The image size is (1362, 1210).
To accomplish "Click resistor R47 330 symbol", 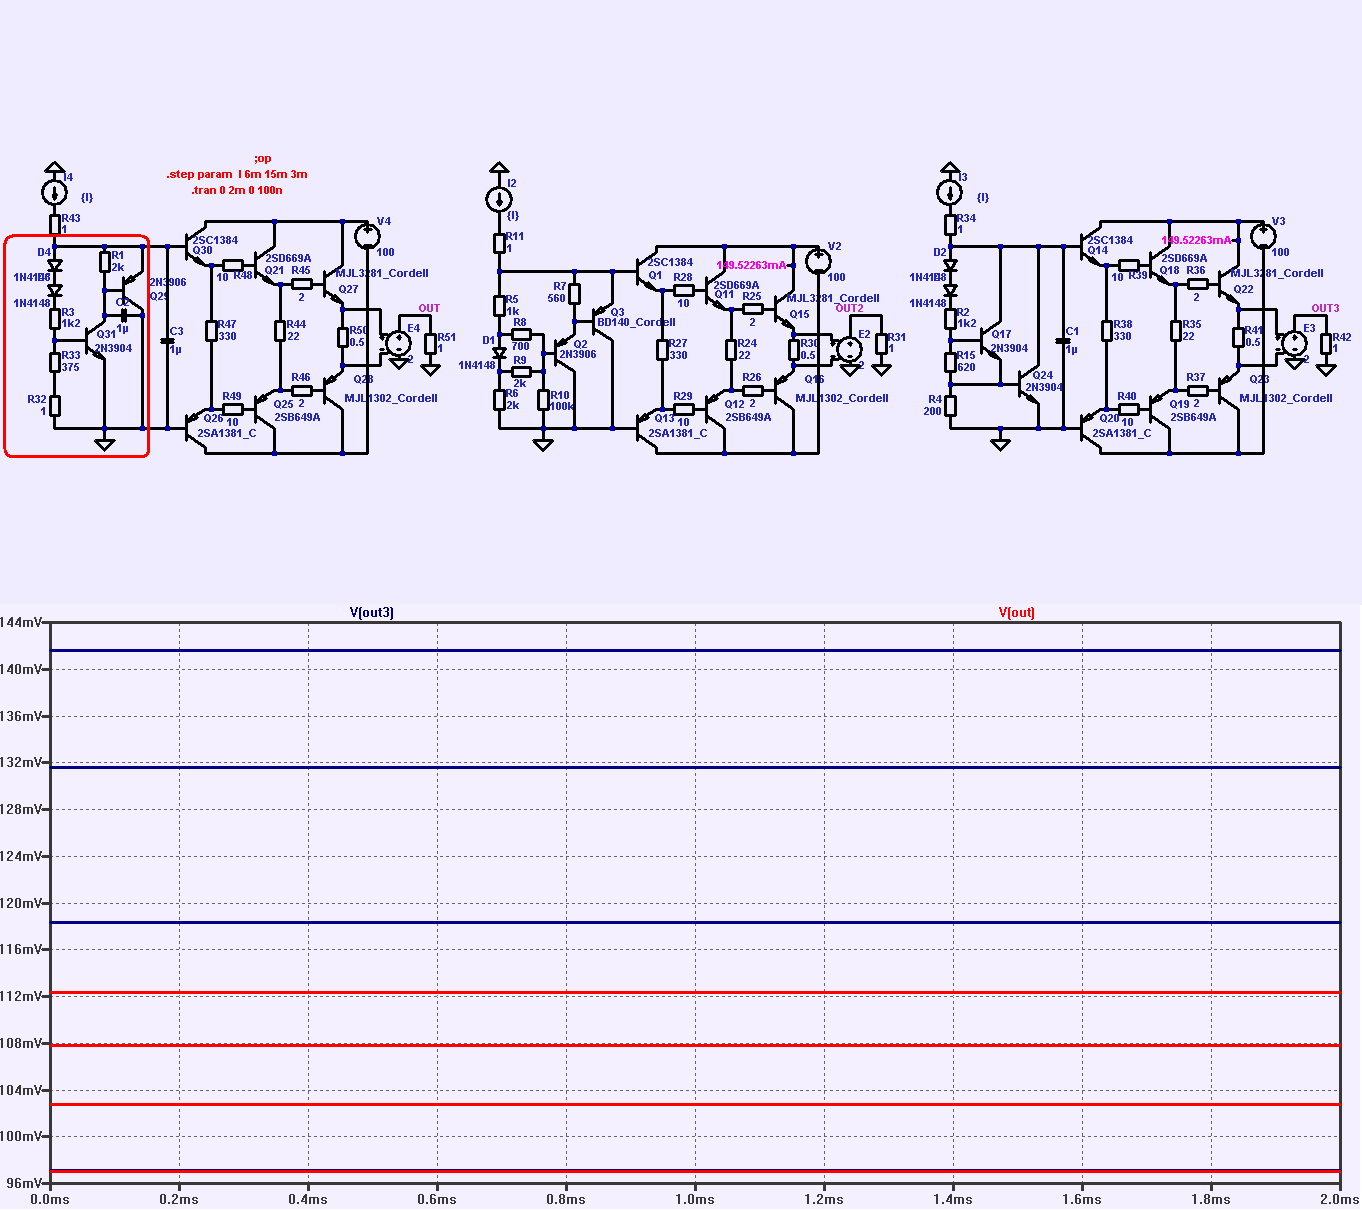I will [x=211, y=331].
